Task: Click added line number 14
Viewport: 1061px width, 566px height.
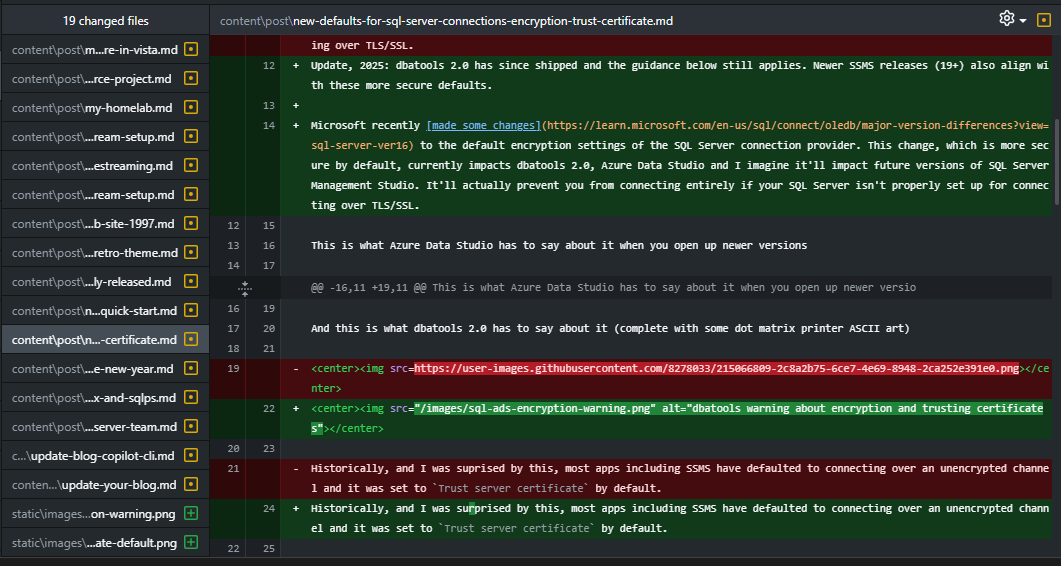Action: [269, 125]
